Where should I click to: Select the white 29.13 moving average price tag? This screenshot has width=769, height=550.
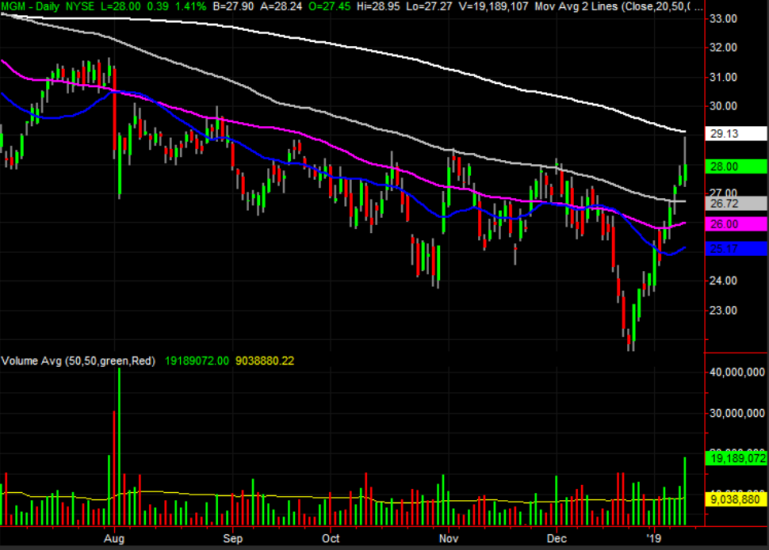(x=736, y=133)
